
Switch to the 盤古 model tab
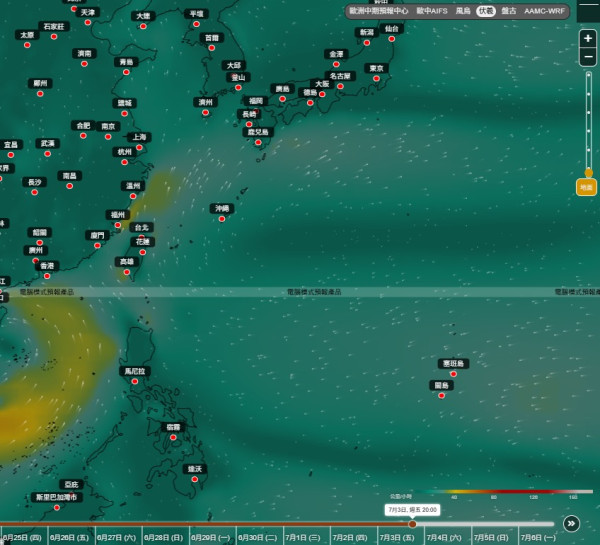pyautogui.click(x=509, y=11)
